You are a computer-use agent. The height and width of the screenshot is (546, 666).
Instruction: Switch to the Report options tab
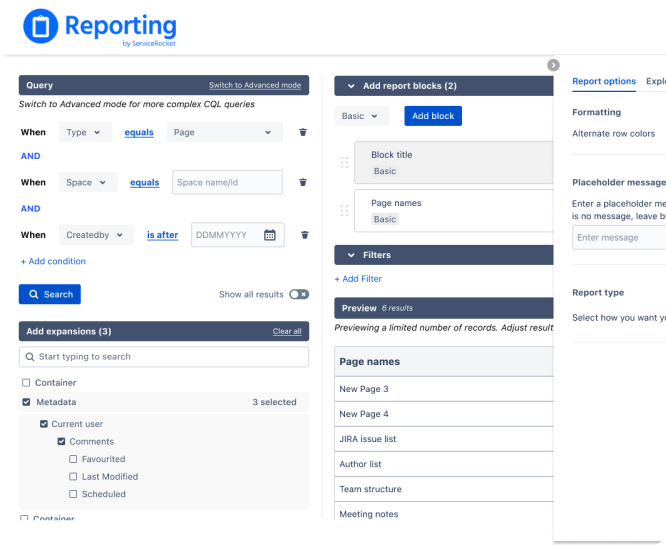tap(604, 81)
